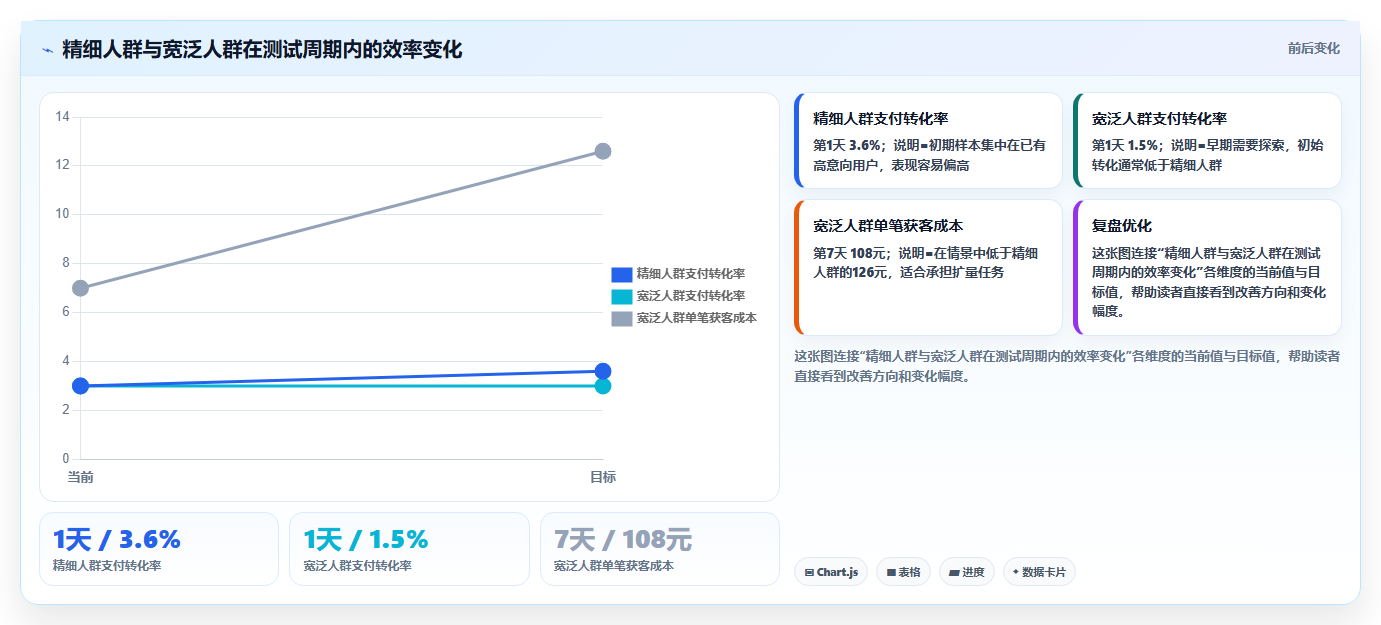Click the cyan data point at 目标
Image resolution: width=1381 pixels, height=625 pixels.
point(603,386)
